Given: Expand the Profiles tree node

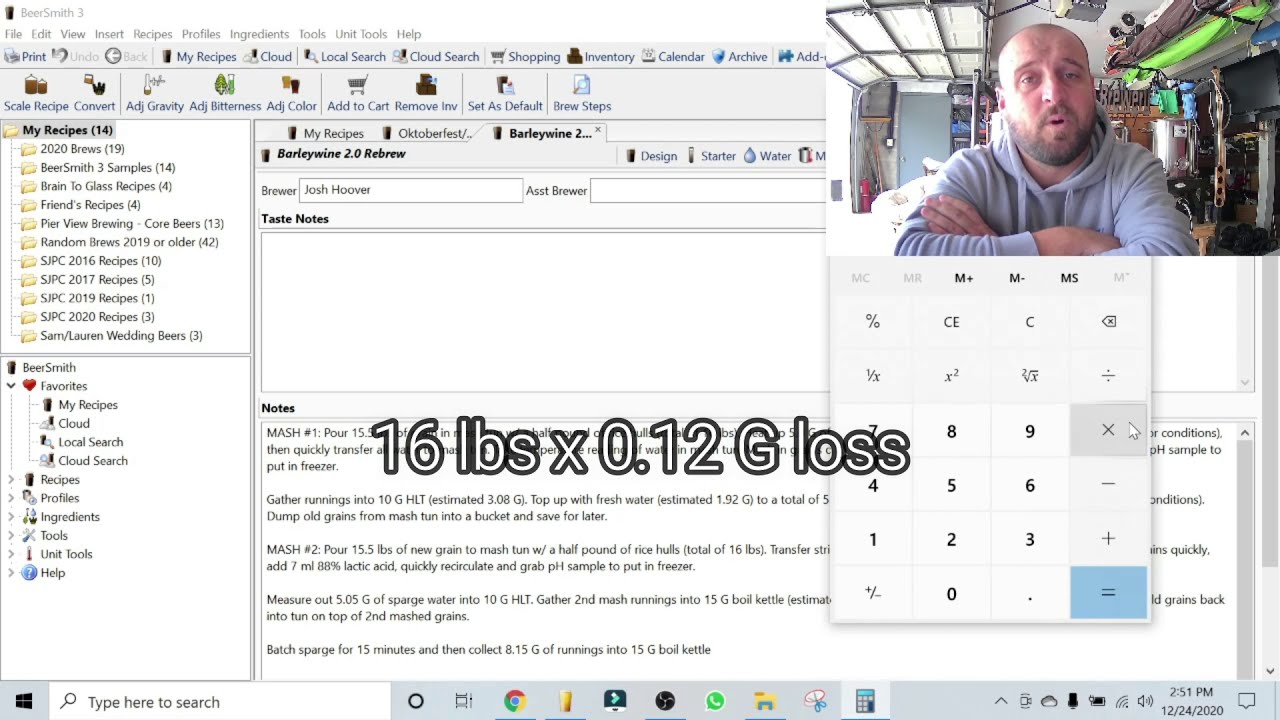Looking at the screenshot, I should click(11, 498).
